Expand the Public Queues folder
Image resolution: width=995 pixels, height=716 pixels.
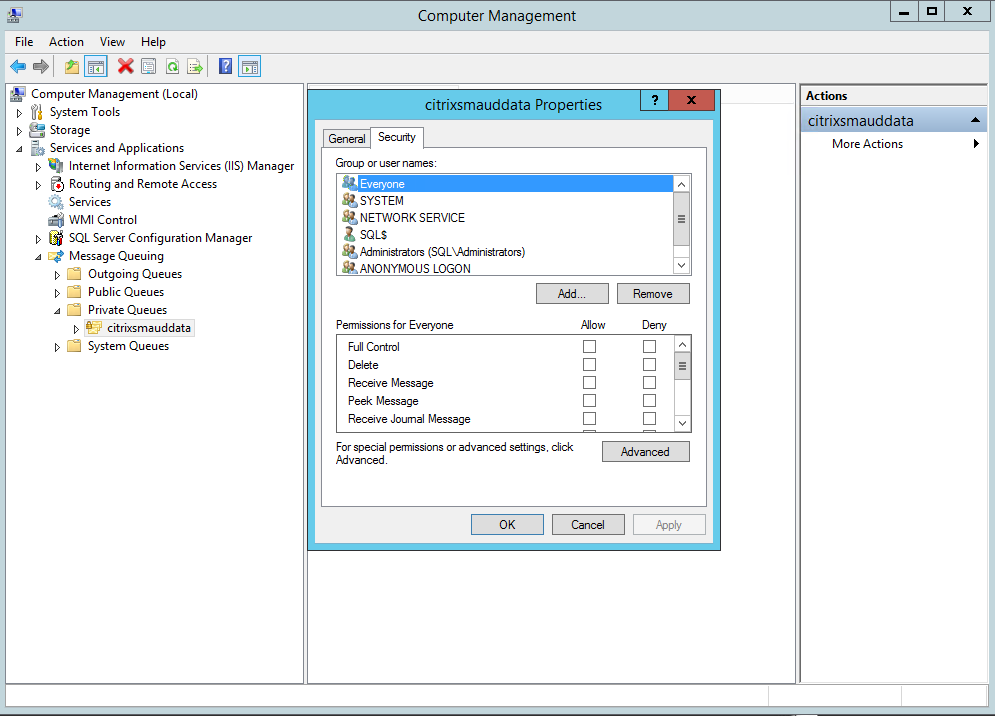pos(57,292)
